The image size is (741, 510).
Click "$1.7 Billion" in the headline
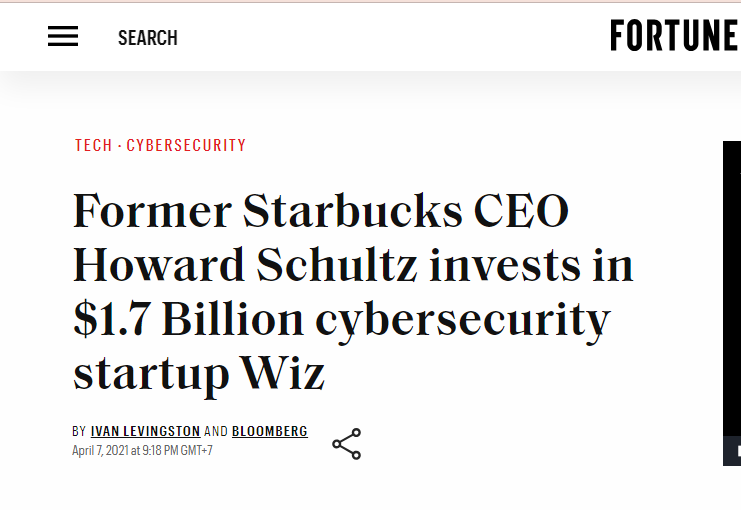189,320
